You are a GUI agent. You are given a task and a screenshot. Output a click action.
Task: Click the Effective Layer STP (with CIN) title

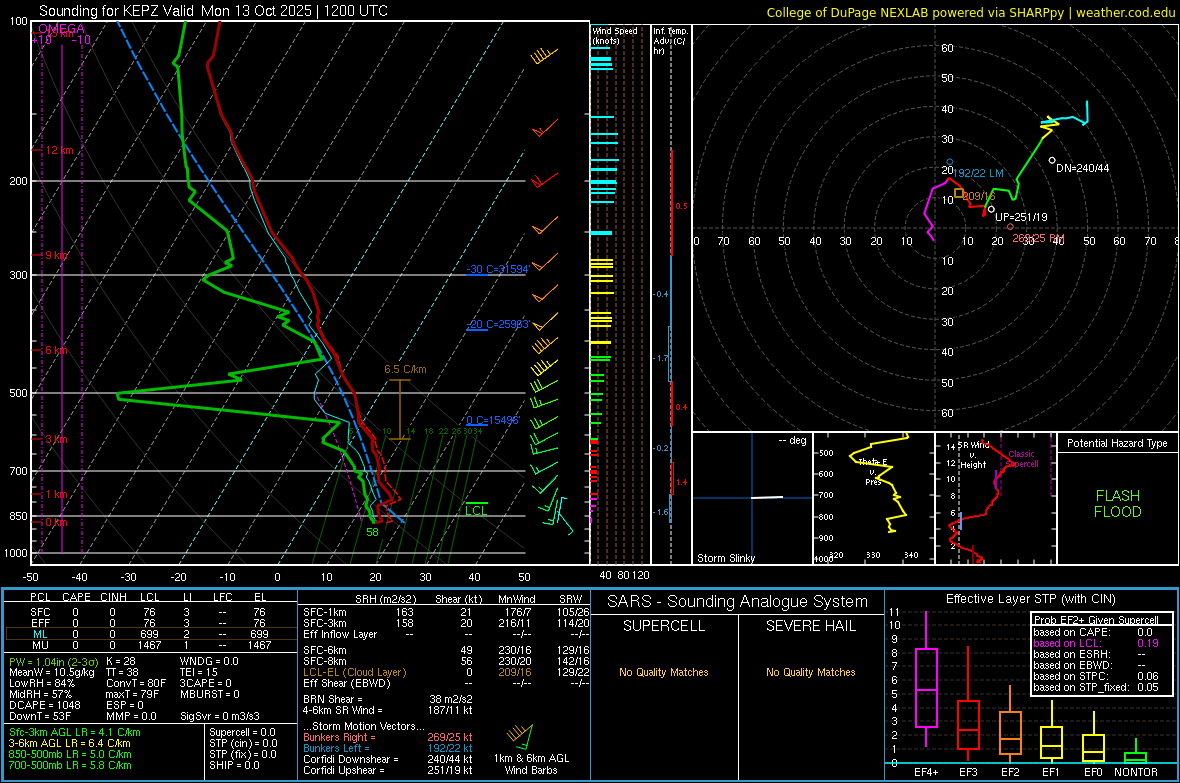[1030, 599]
